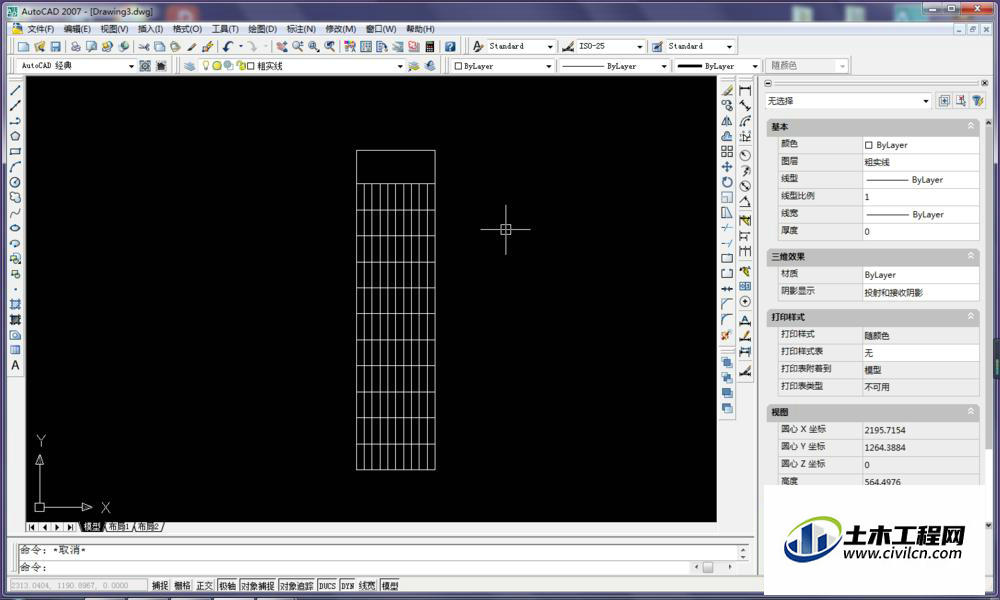This screenshot has height=600, width=1000.
Task: Open the 视图(V) menu
Action: (114, 29)
